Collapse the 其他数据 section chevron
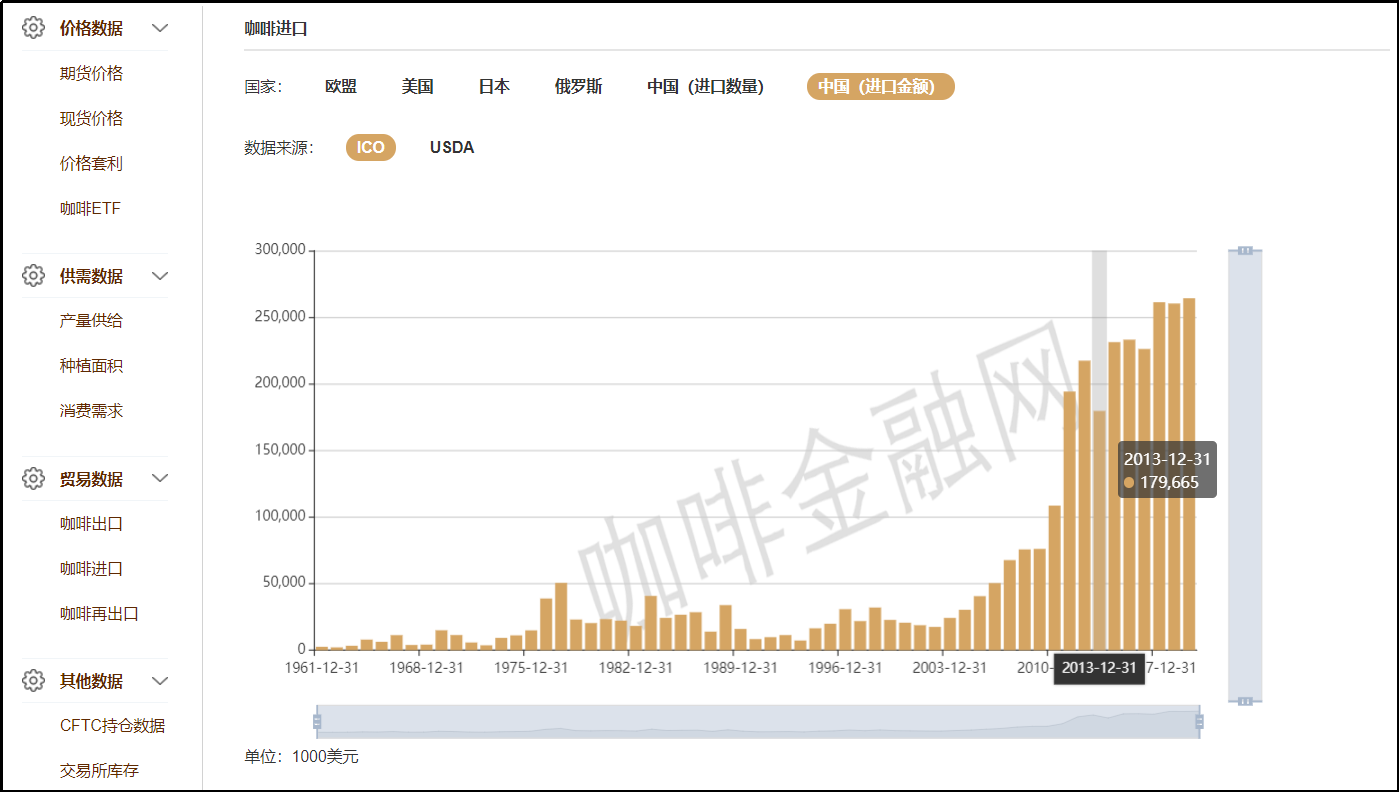 point(160,681)
